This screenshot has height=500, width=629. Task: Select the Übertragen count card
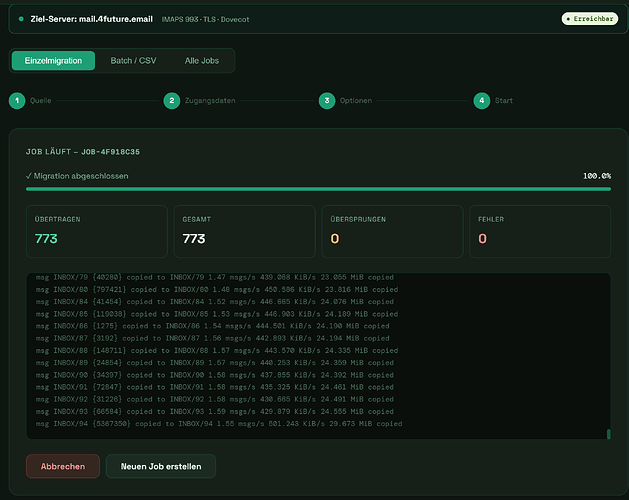click(x=98, y=231)
